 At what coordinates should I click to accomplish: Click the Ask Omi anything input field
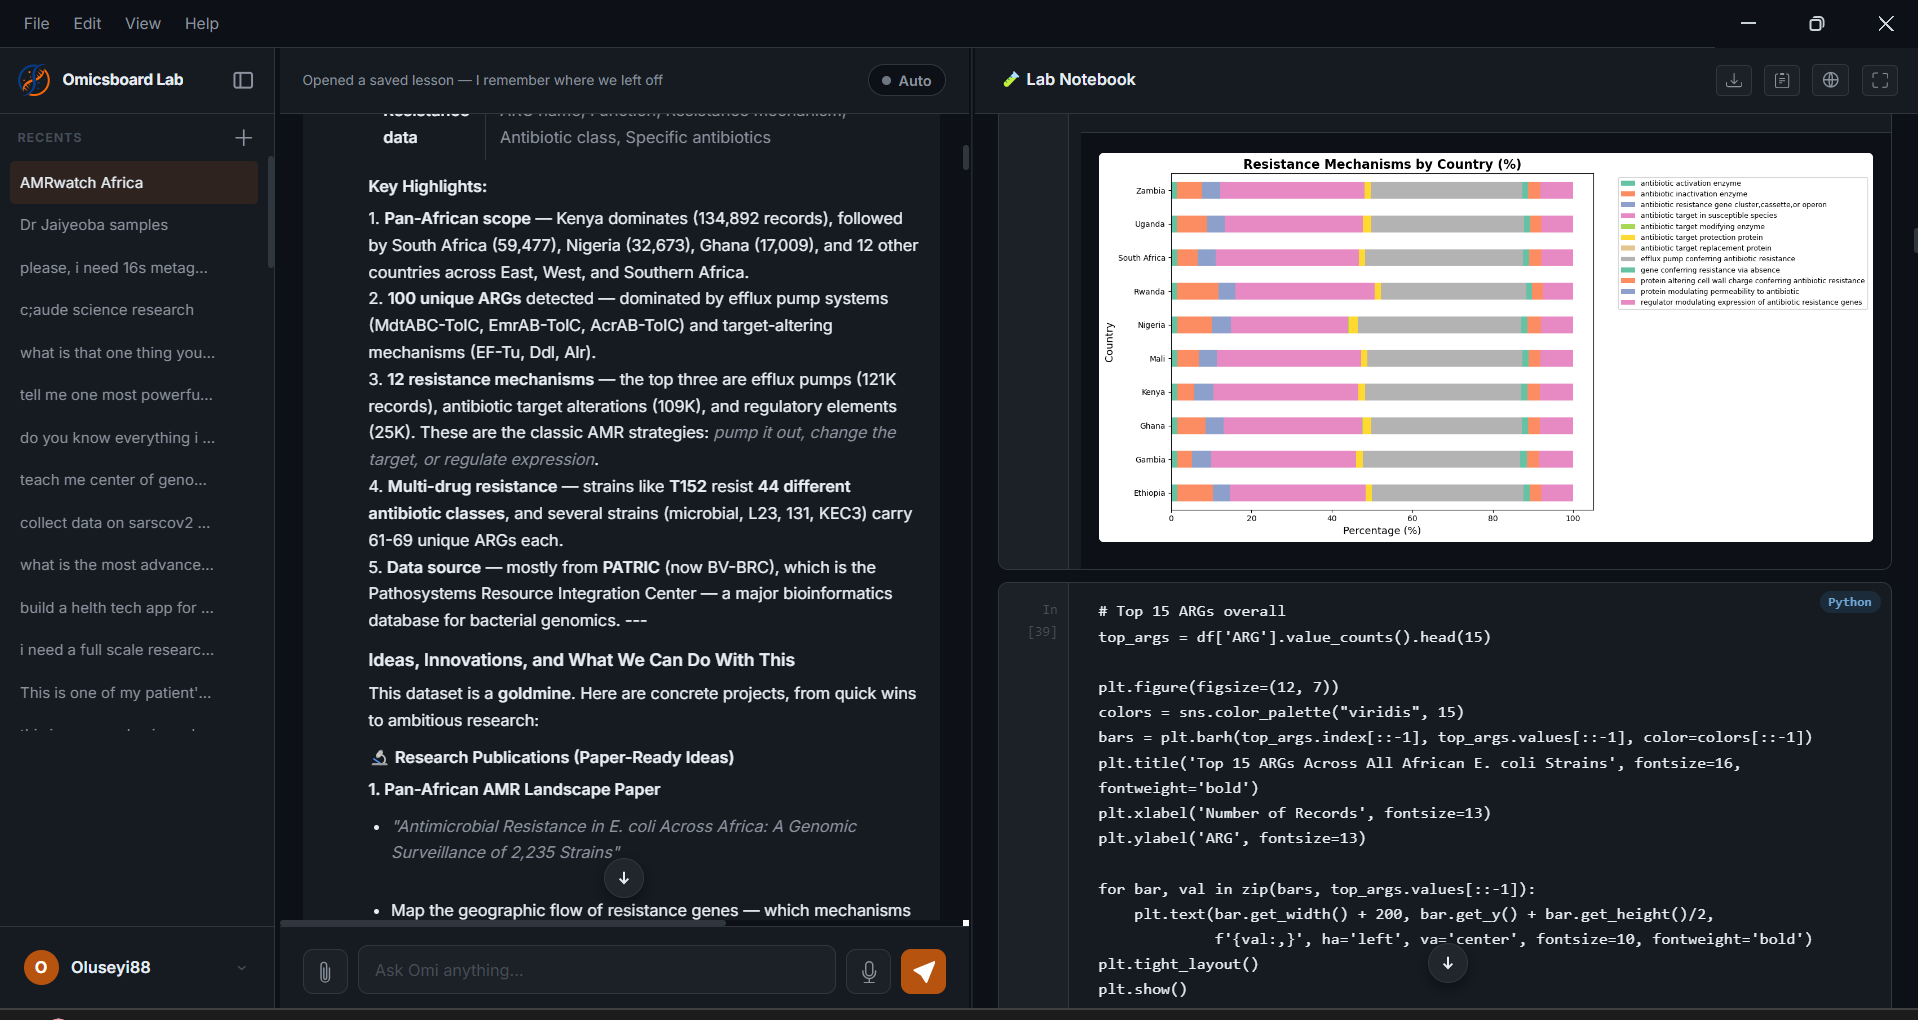click(x=597, y=970)
